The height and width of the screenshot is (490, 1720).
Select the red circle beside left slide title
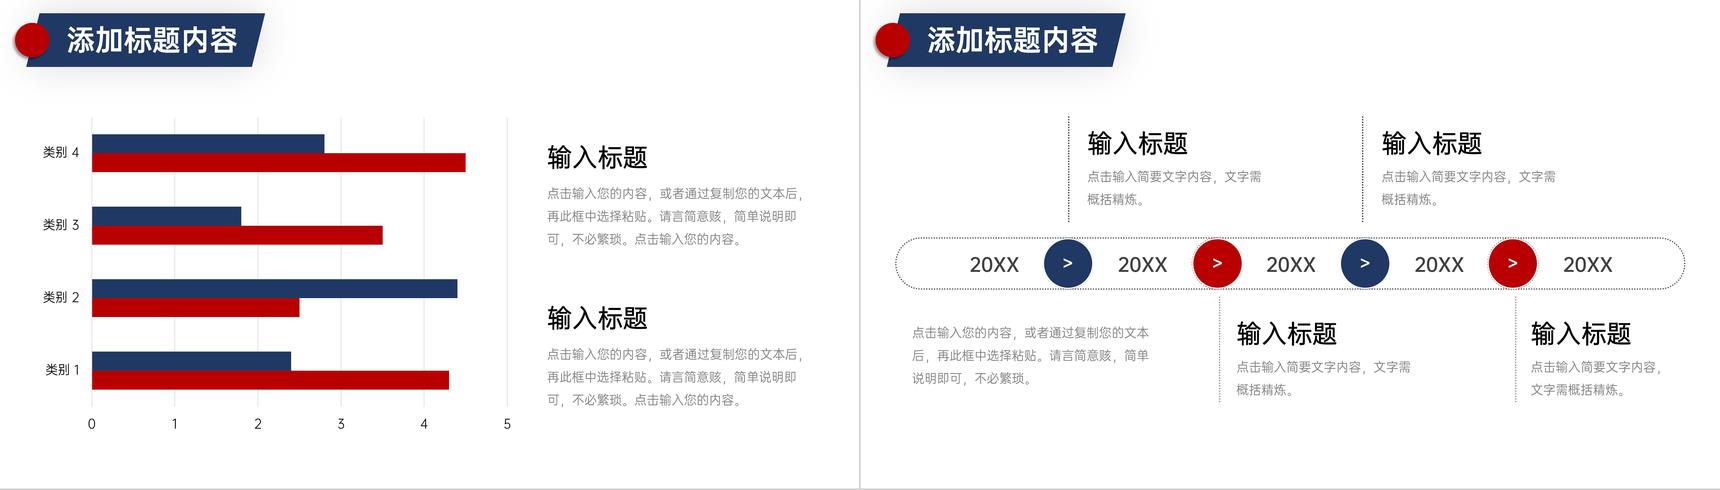[x=32, y=41]
